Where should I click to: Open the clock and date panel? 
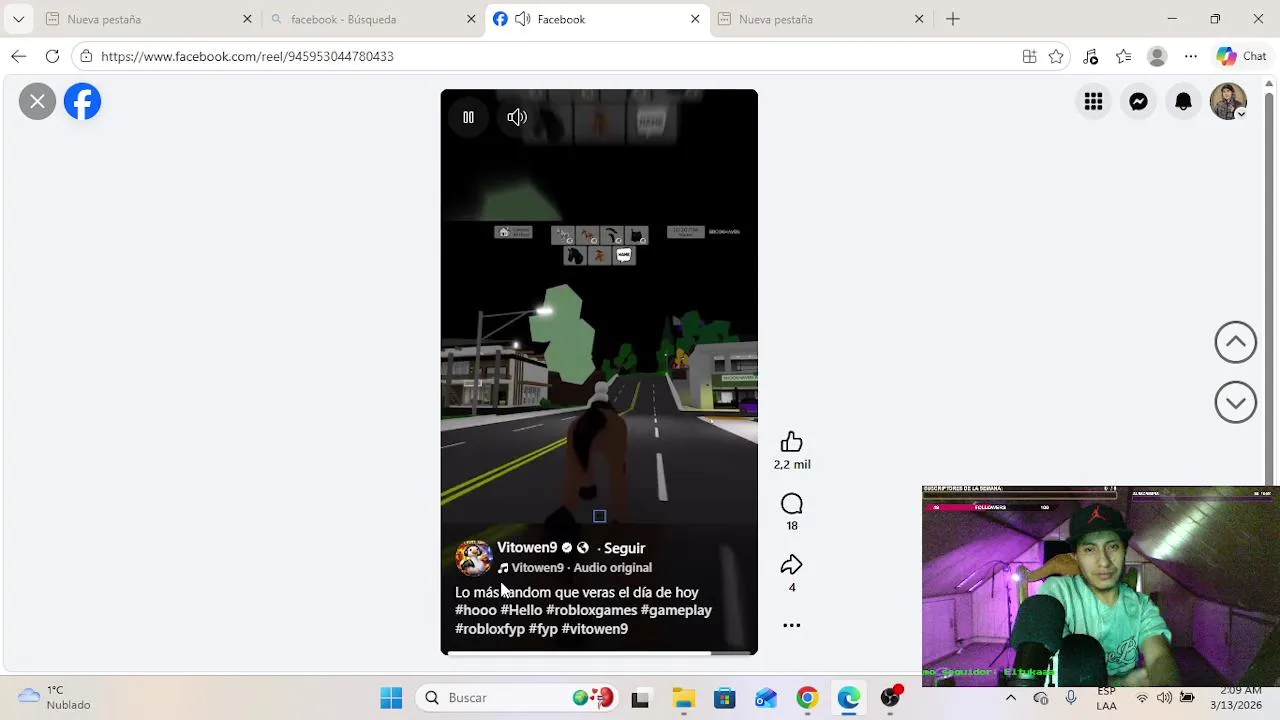(1235, 698)
